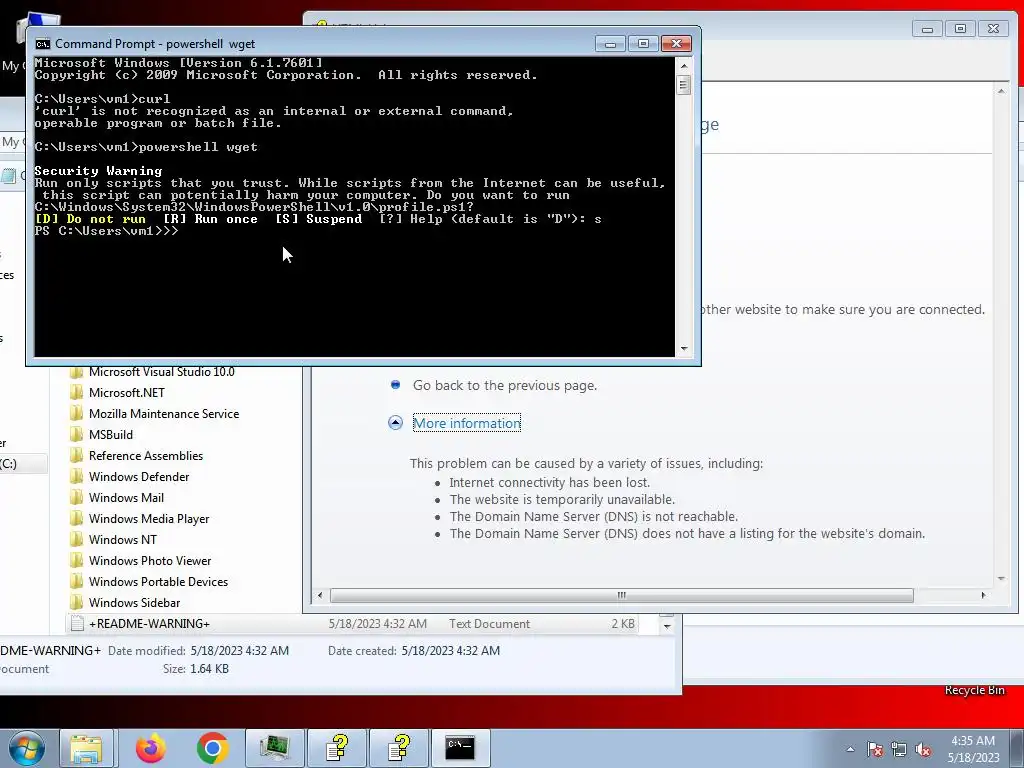Image resolution: width=1024 pixels, height=768 pixels.
Task: Select the Windows Portable Devices folder
Action: click(159, 581)
